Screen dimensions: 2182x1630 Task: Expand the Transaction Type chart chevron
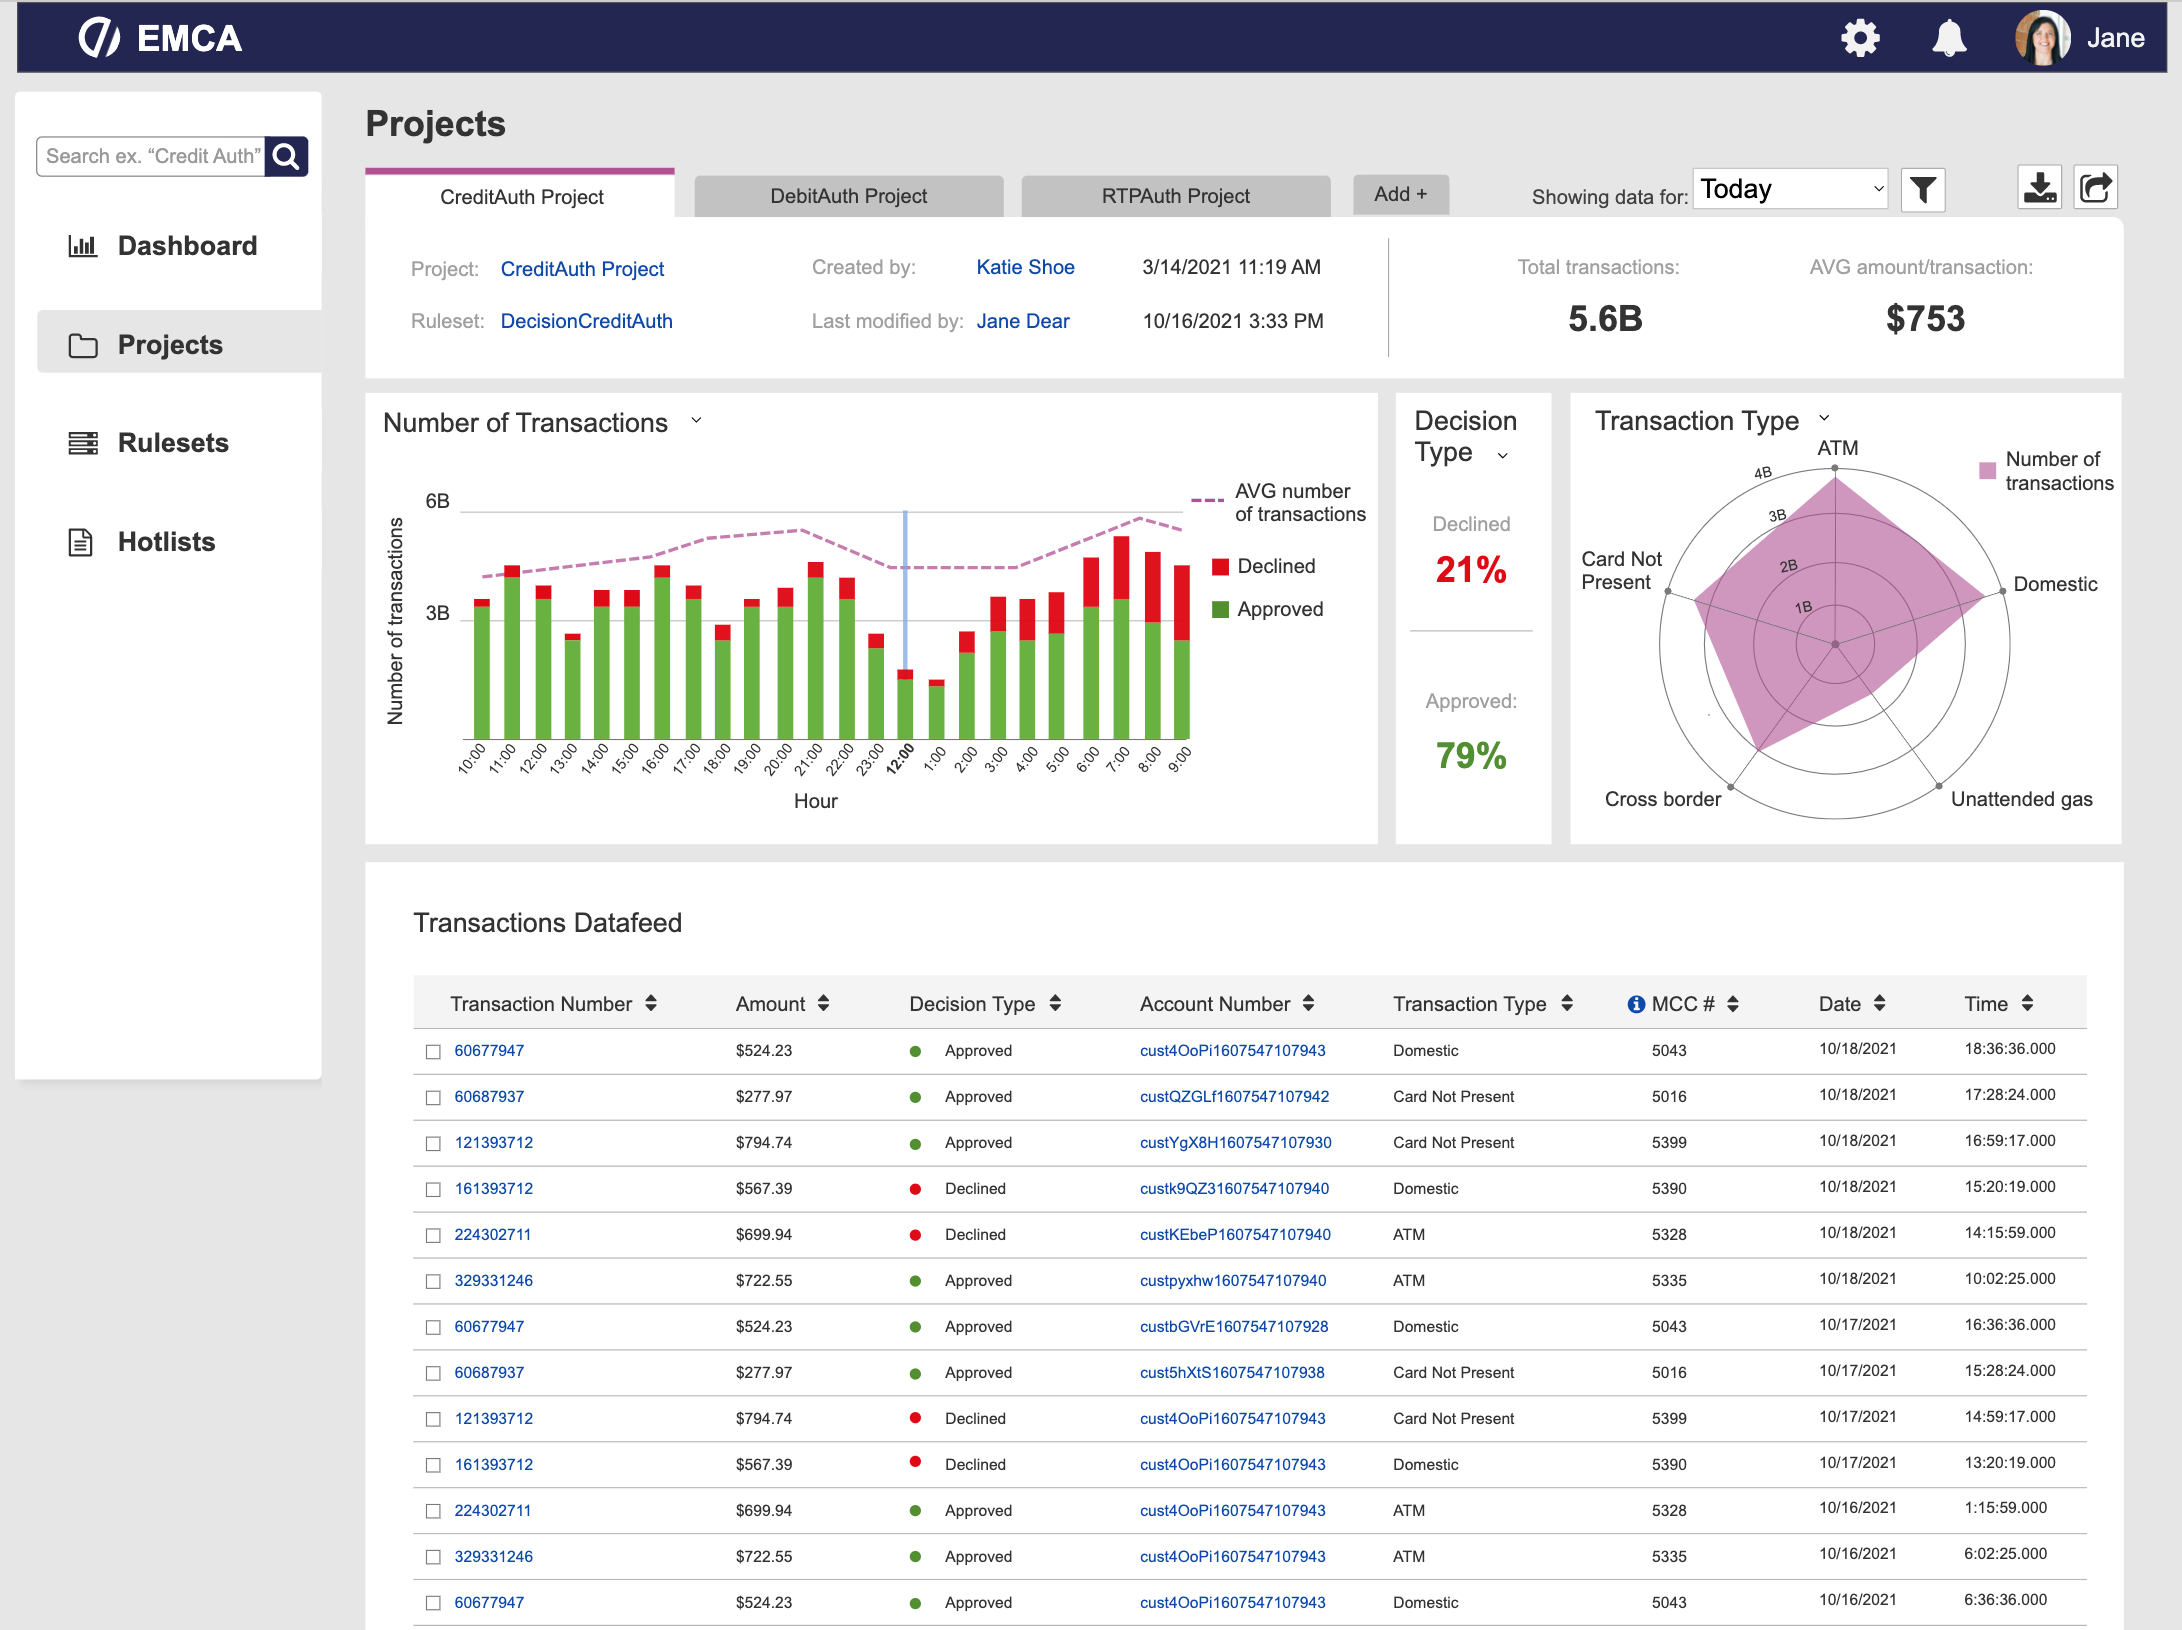tap(1824, 418)
